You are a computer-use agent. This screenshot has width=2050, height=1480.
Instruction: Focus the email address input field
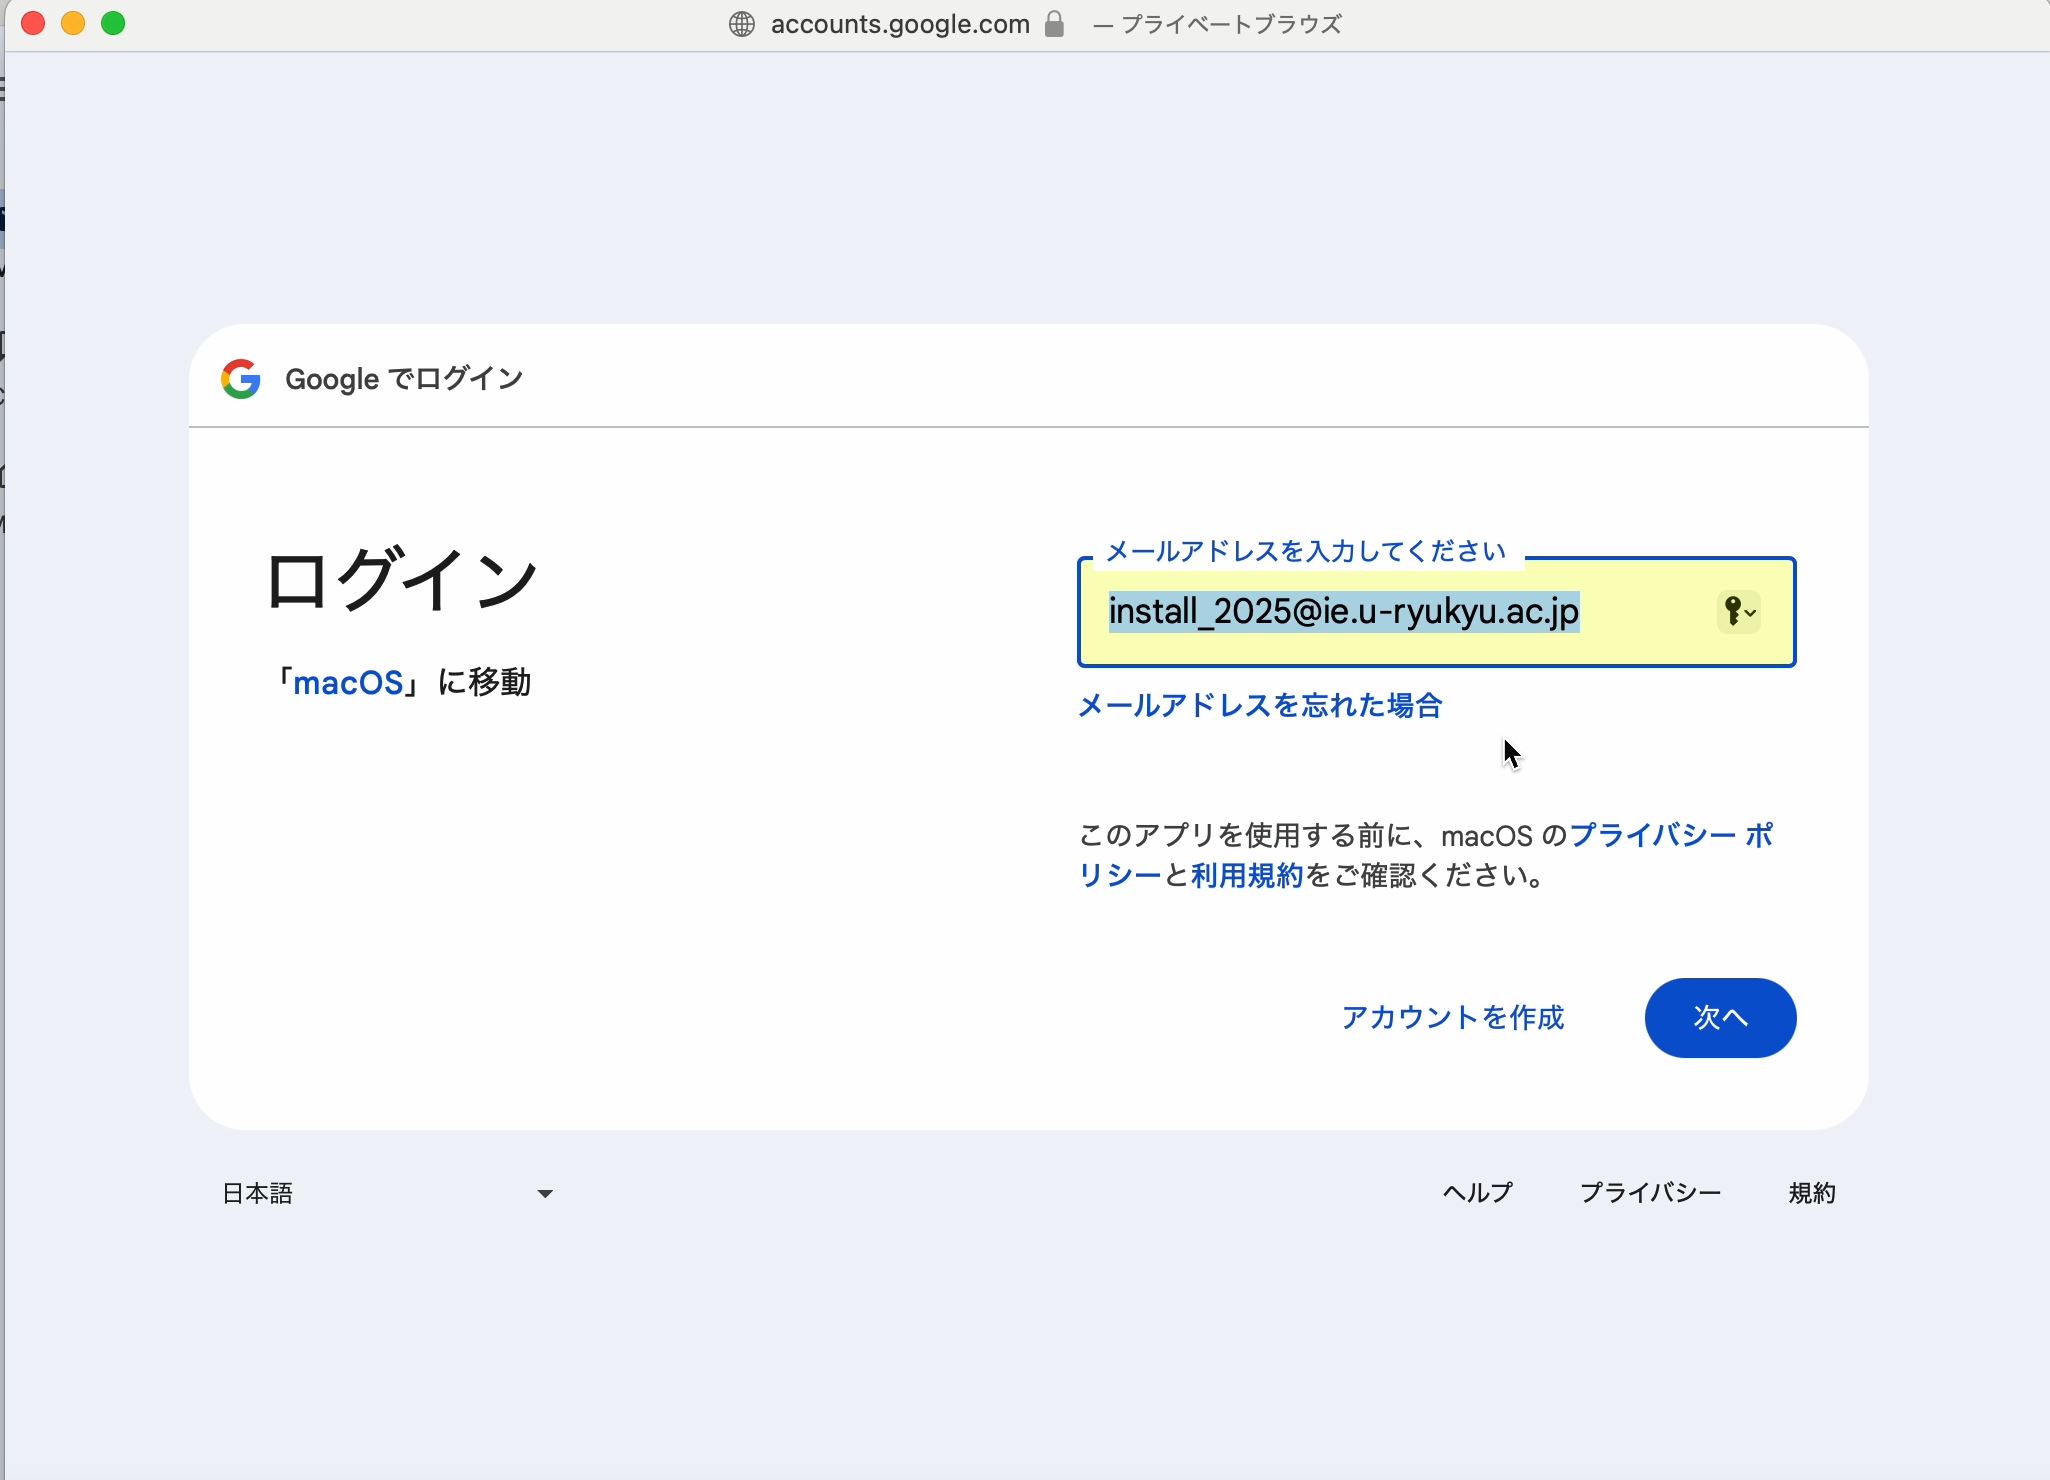point(1436,612)
